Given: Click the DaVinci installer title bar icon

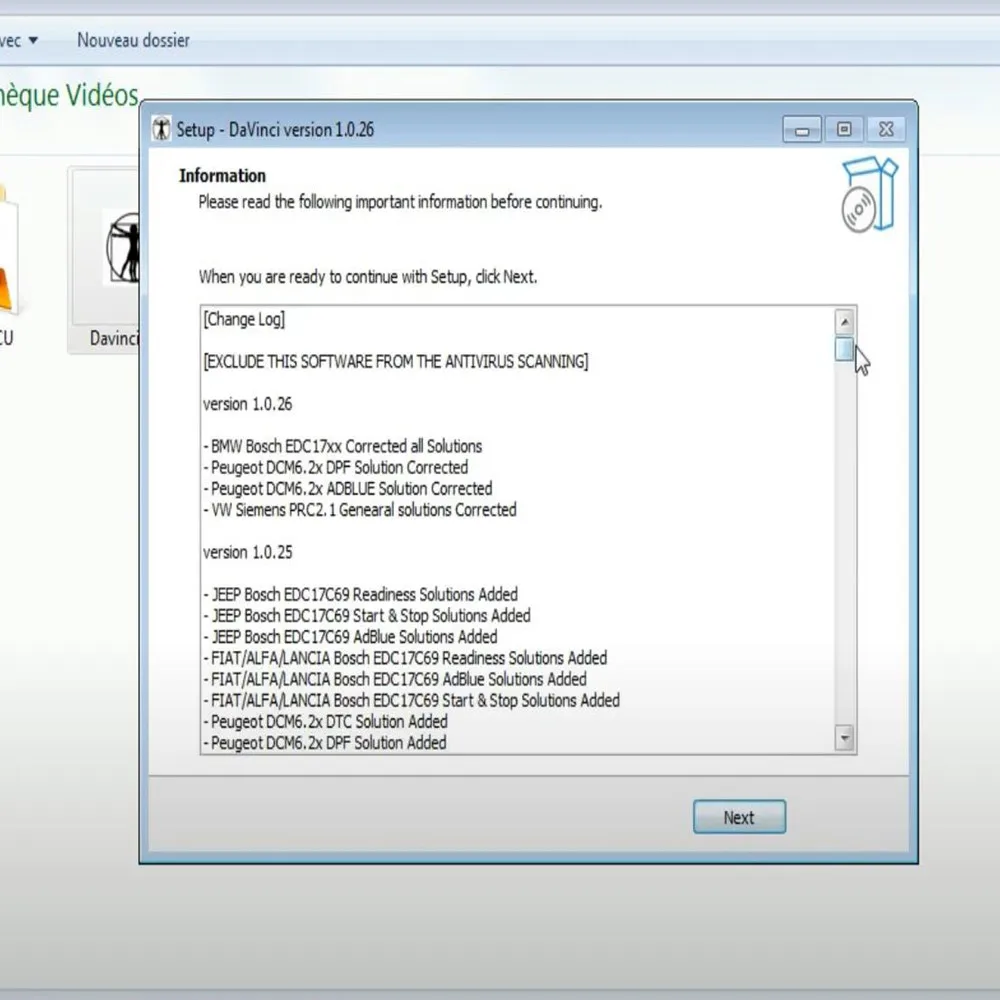Looking at the screenshot, I should [161, 129].
